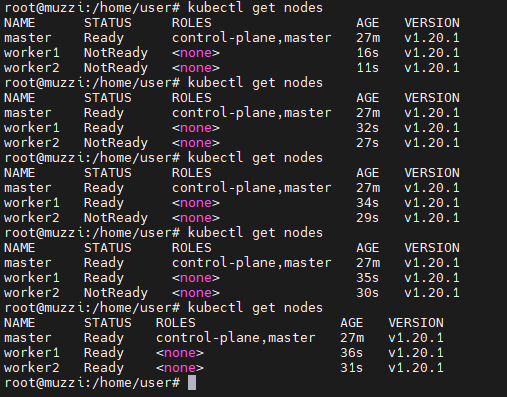Select the worker2 name in the row aged 31s

(32, 368)
